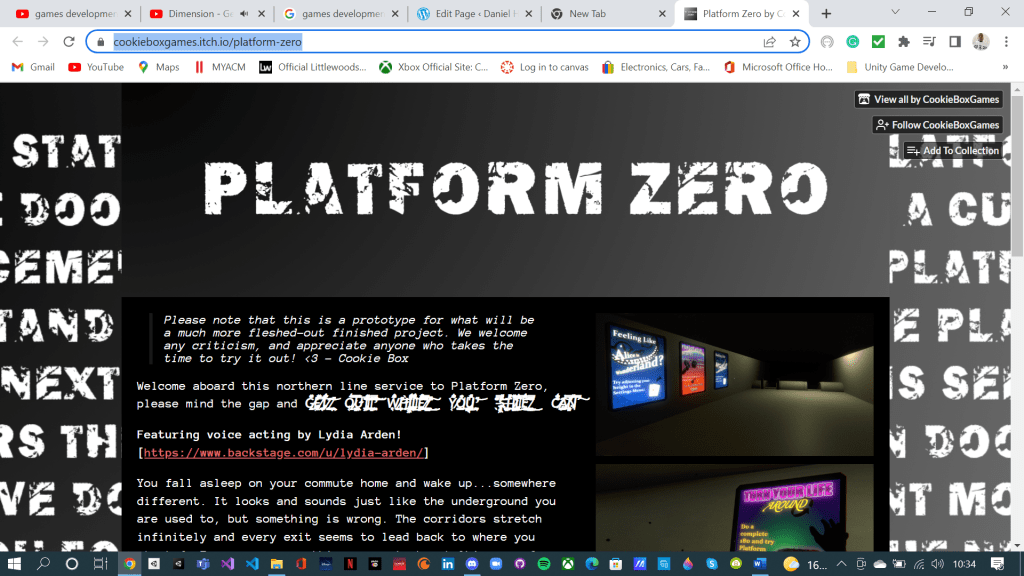The width and height of the screenshot is (1024, 576).
Task: Open the Chrome profile avatar
Action: 980,42
